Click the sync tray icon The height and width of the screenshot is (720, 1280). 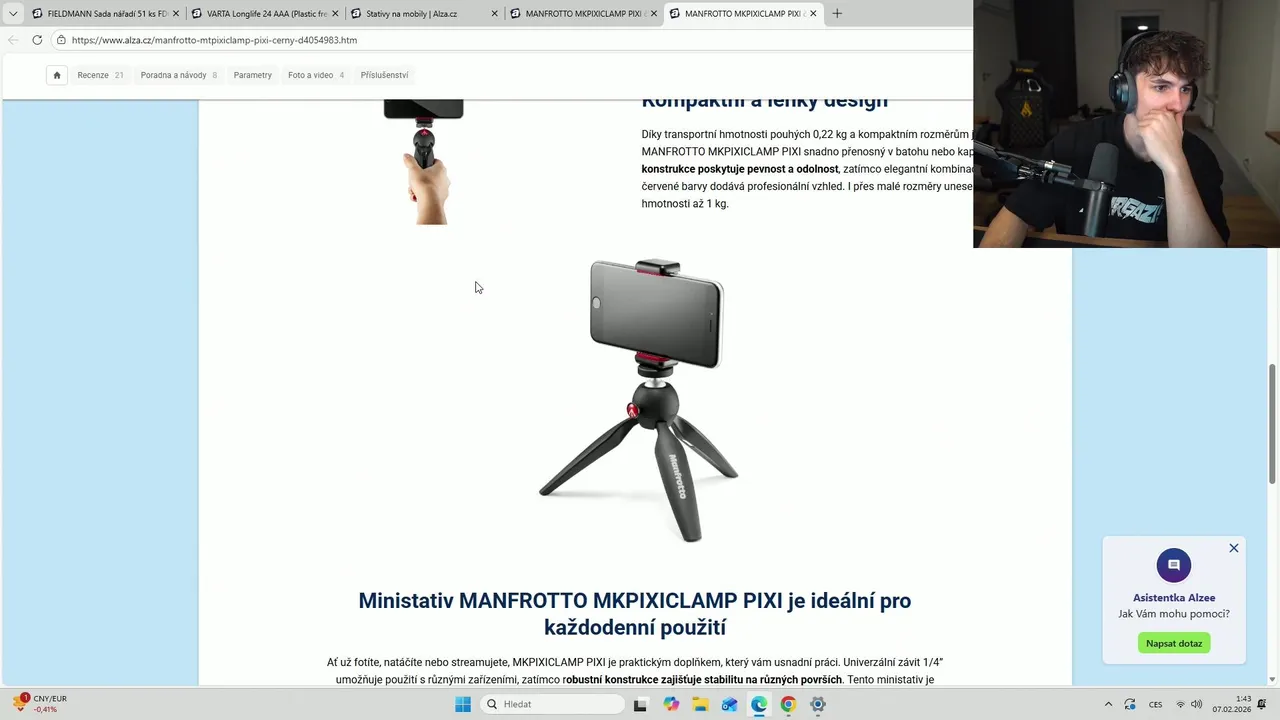coord(1130,704)
